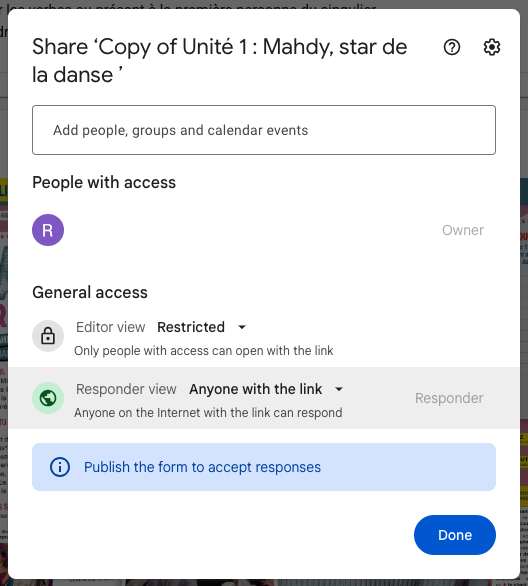
Task: Click the Done button
Action: coord(455,535)
